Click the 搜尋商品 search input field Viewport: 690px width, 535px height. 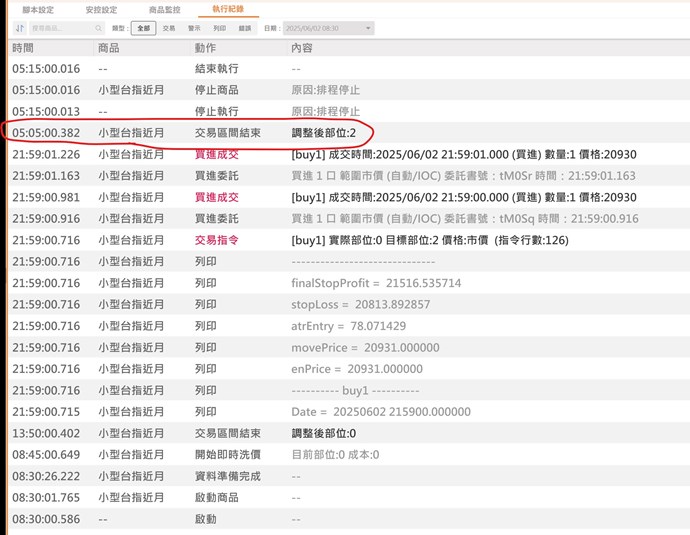pos(60,29)
